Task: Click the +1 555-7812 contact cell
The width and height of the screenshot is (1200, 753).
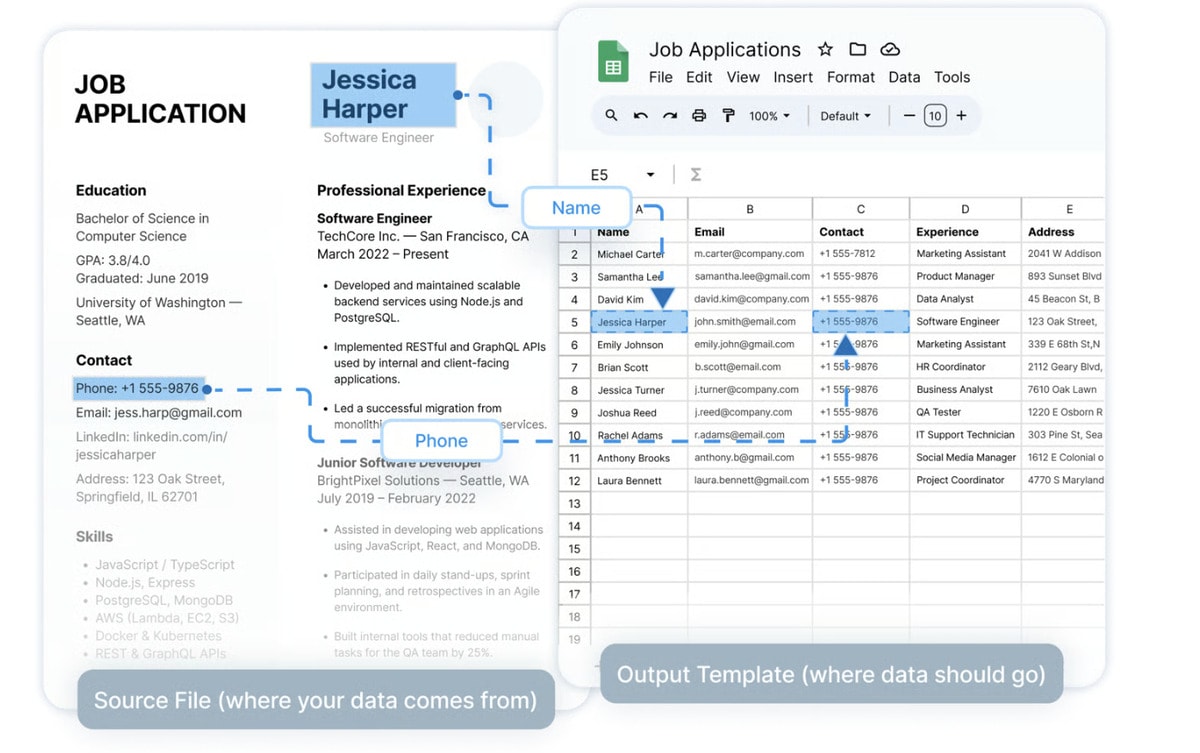Action: 861,254
